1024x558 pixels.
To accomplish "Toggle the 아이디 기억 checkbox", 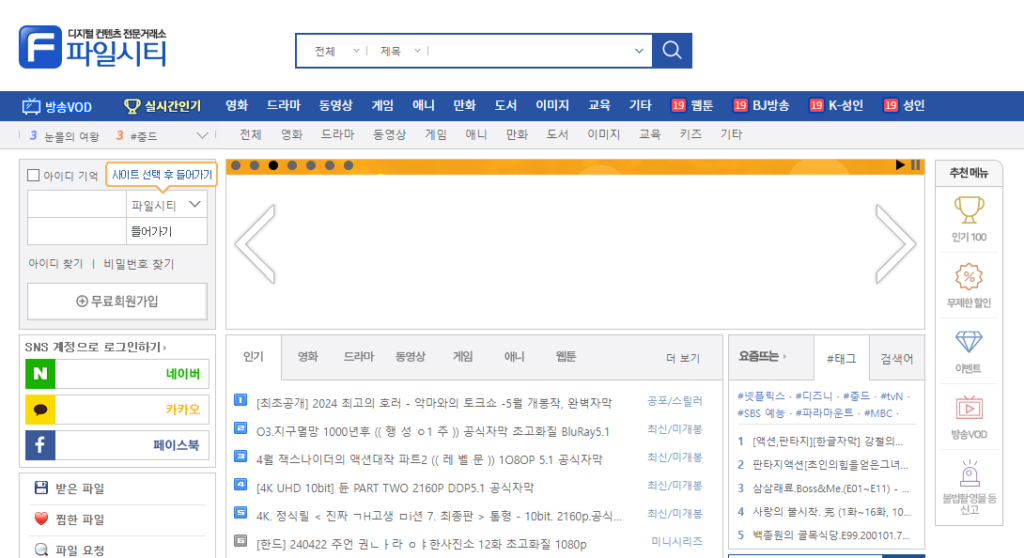I will pyautogui.click(x=33, y=175).
